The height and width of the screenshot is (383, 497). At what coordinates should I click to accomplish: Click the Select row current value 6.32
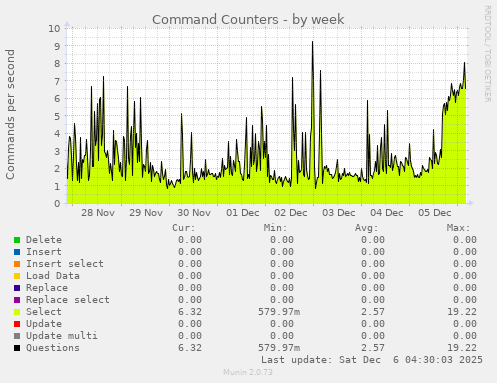[190, 312]
